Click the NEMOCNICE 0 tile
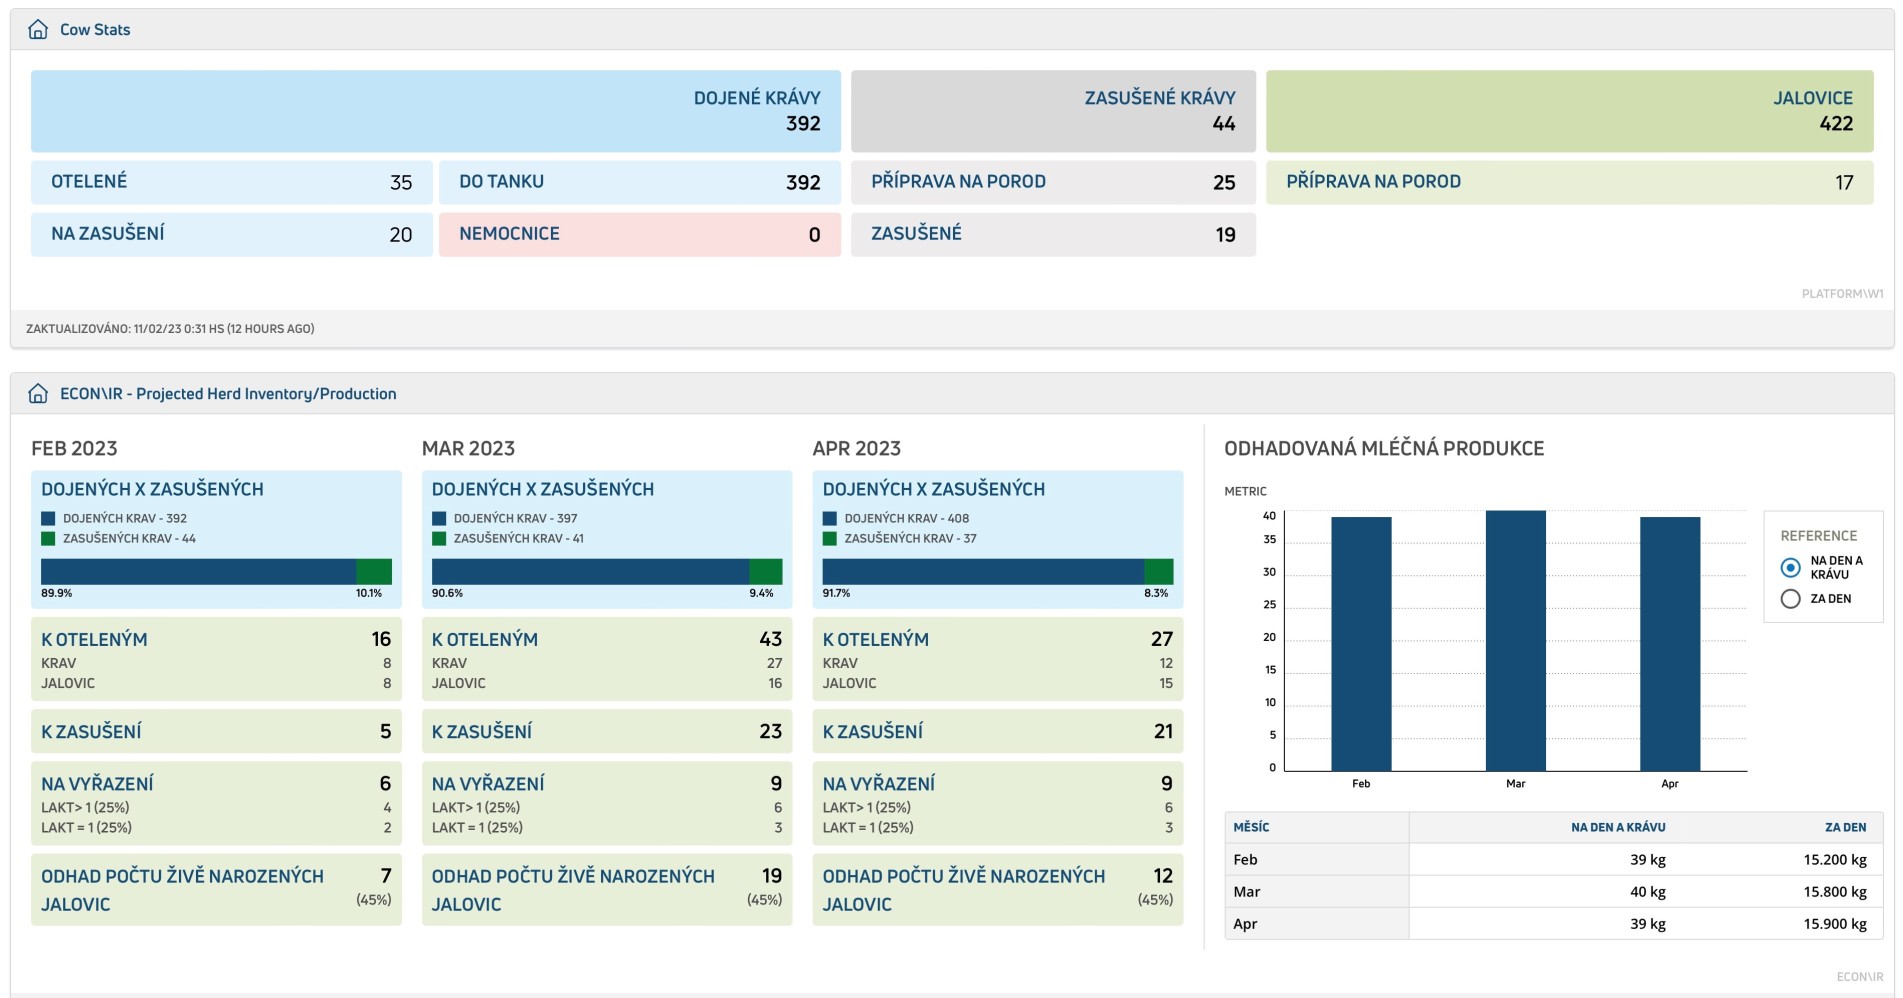 [x=640, y=234]
